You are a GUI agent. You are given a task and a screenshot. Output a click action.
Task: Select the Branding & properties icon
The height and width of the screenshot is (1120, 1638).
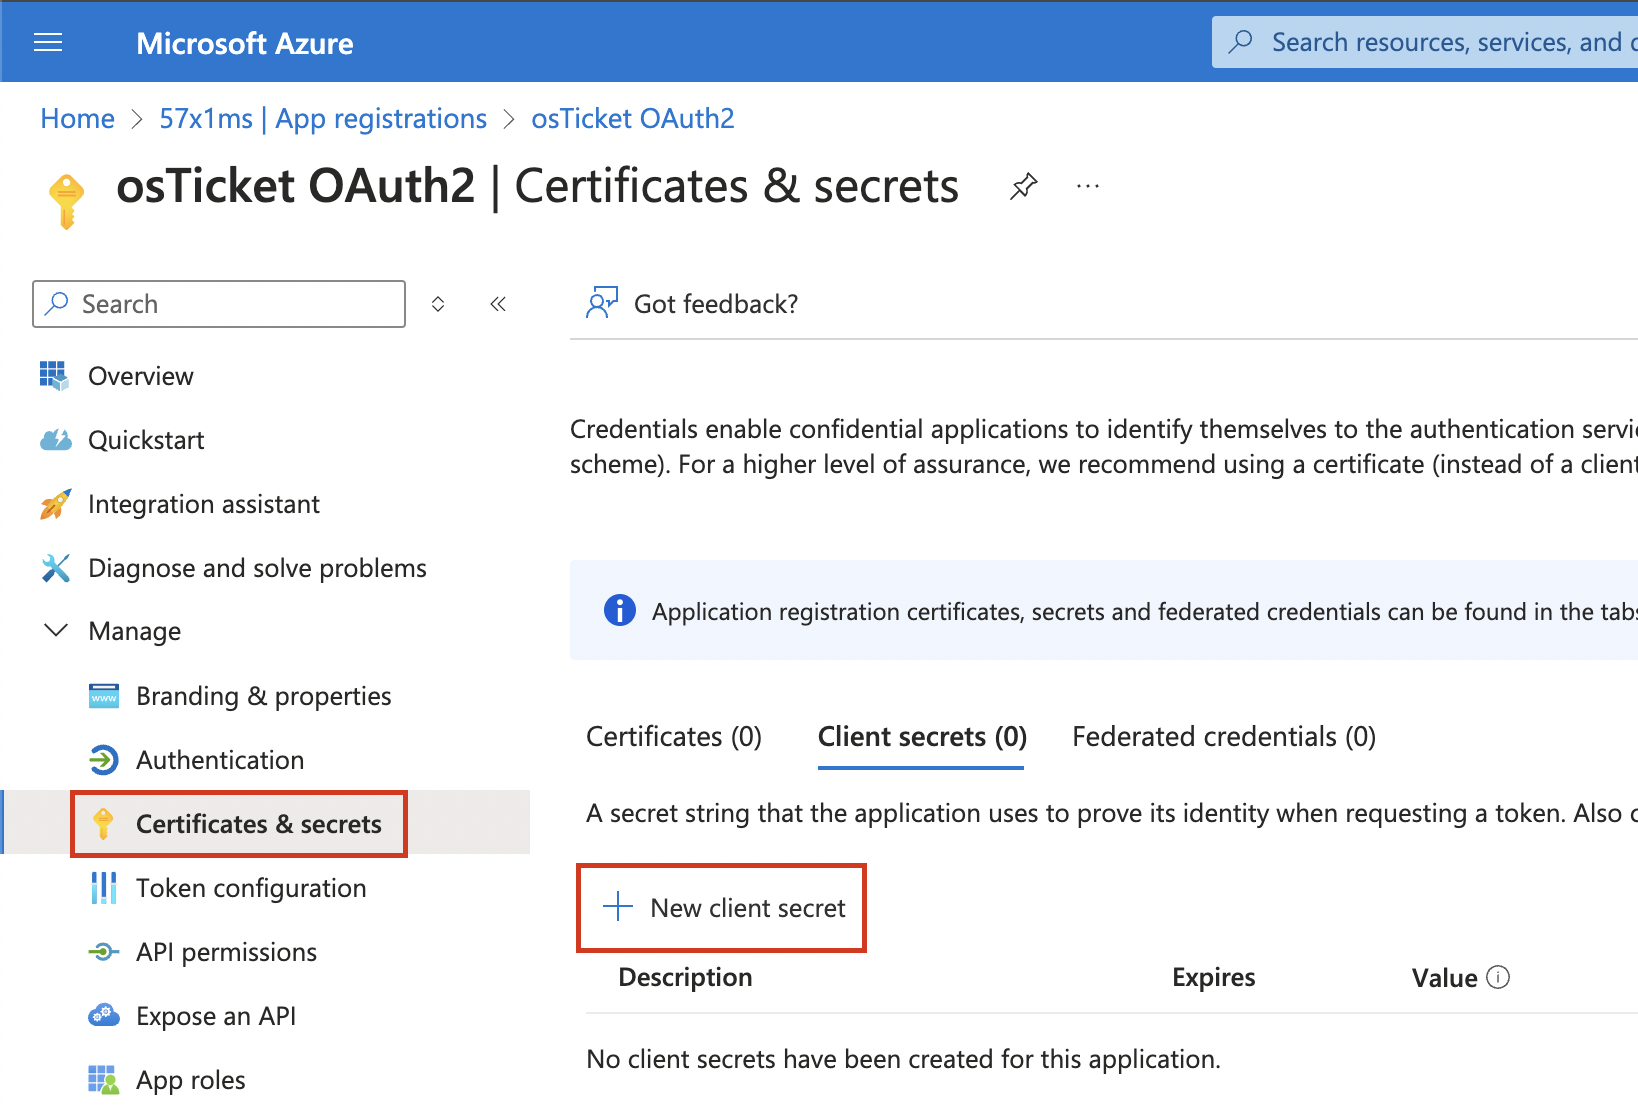tap(103, 696)
